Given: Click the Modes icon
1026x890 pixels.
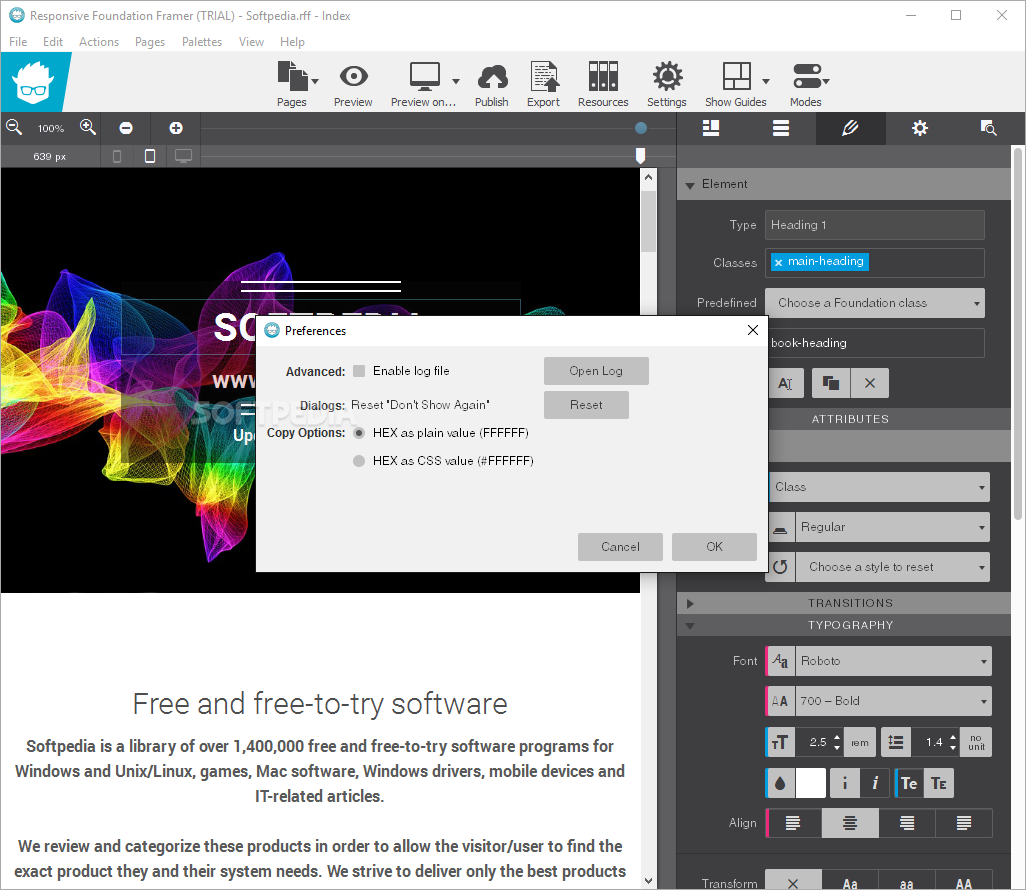Looking at the screenshot, I should point(807,77).
